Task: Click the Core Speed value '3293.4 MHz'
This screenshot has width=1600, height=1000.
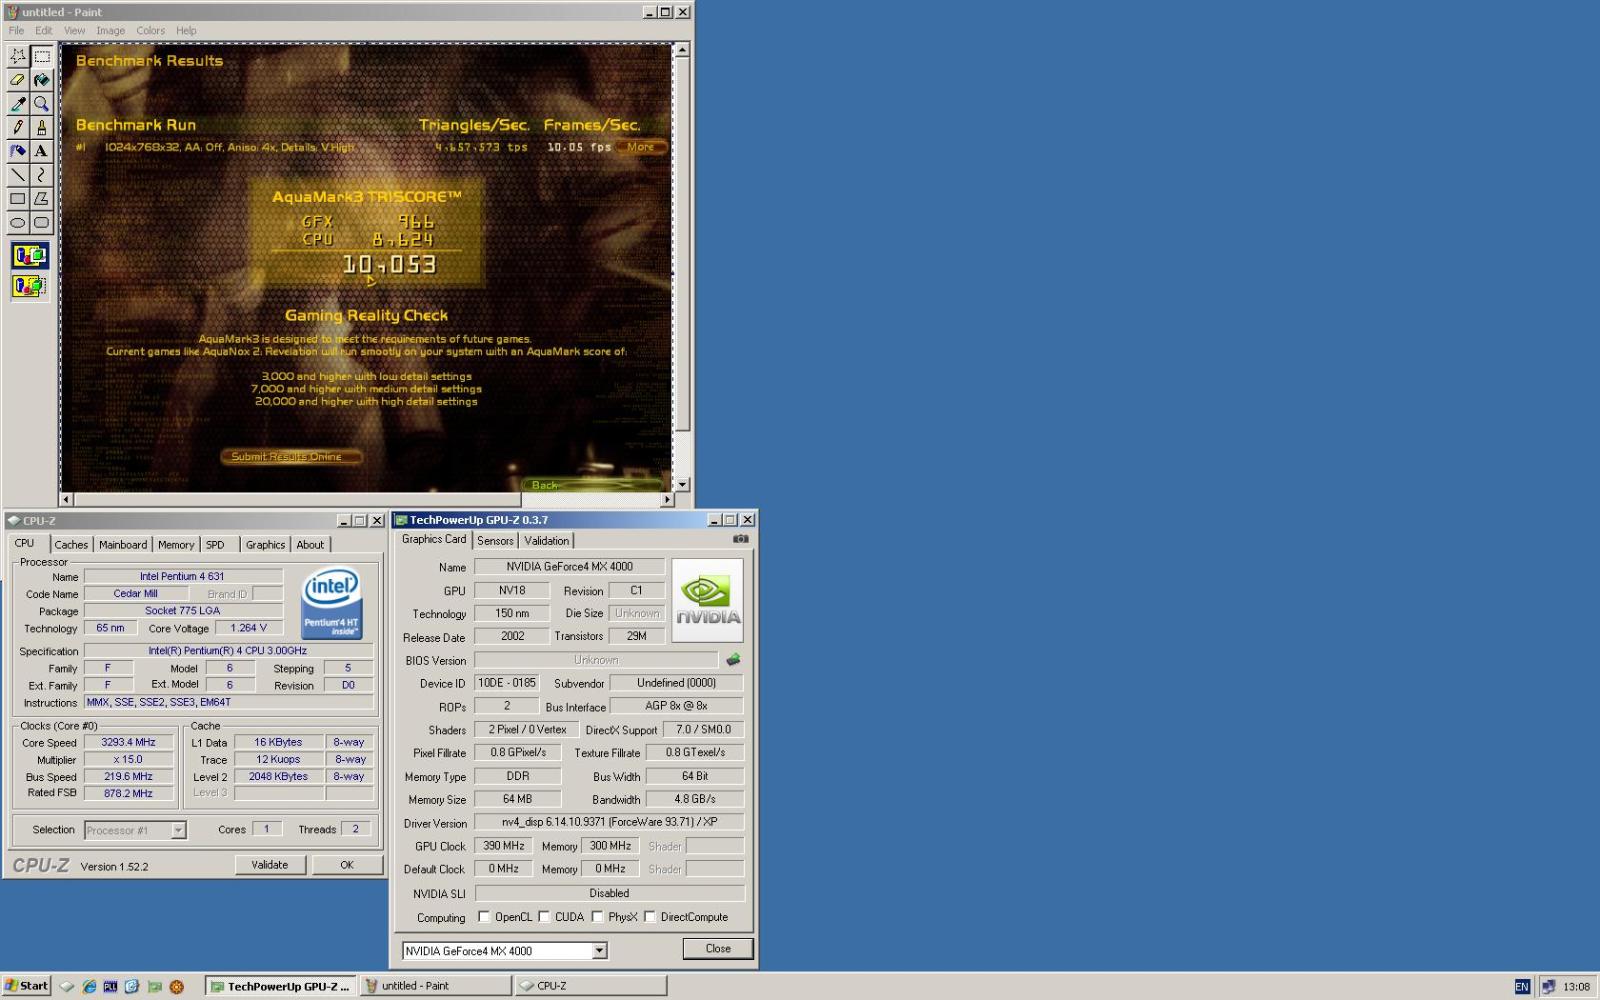Action: pos(128,743)
